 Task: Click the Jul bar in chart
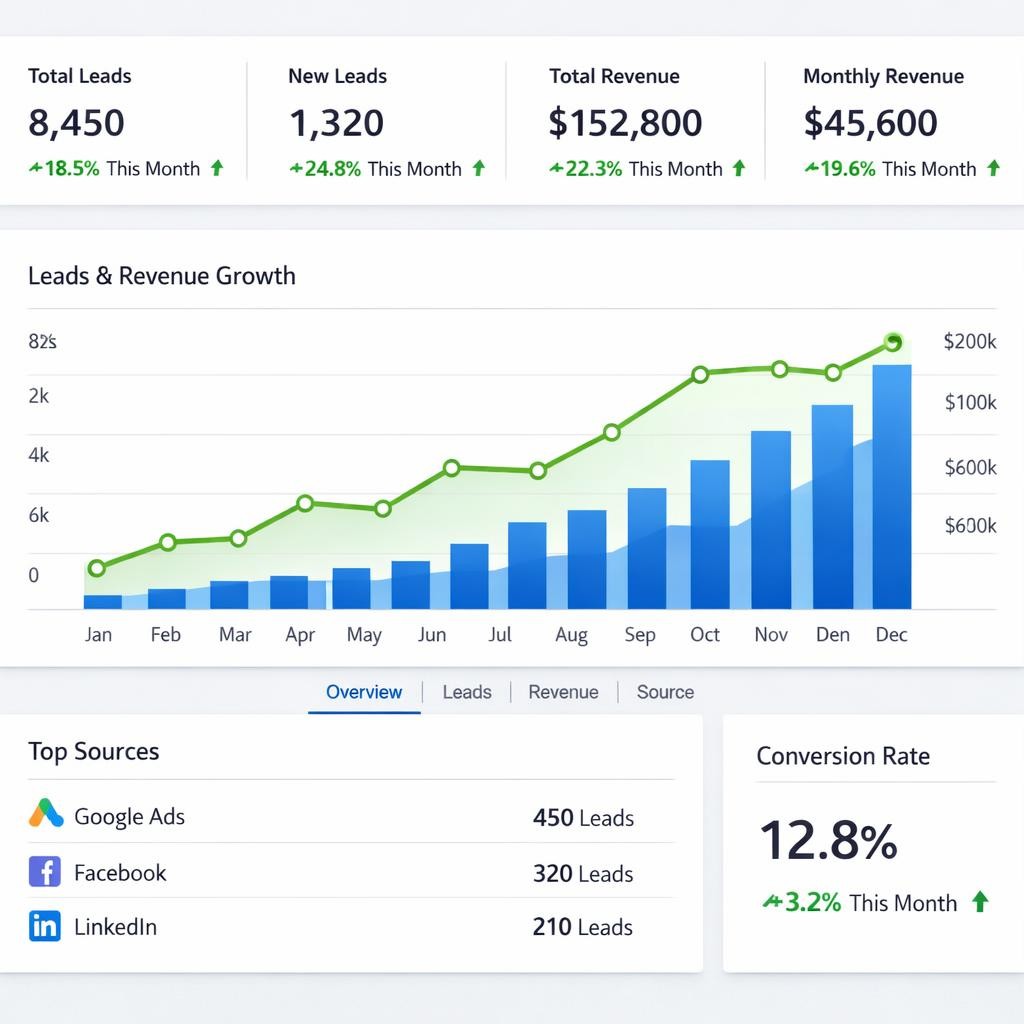coord(527,566)
